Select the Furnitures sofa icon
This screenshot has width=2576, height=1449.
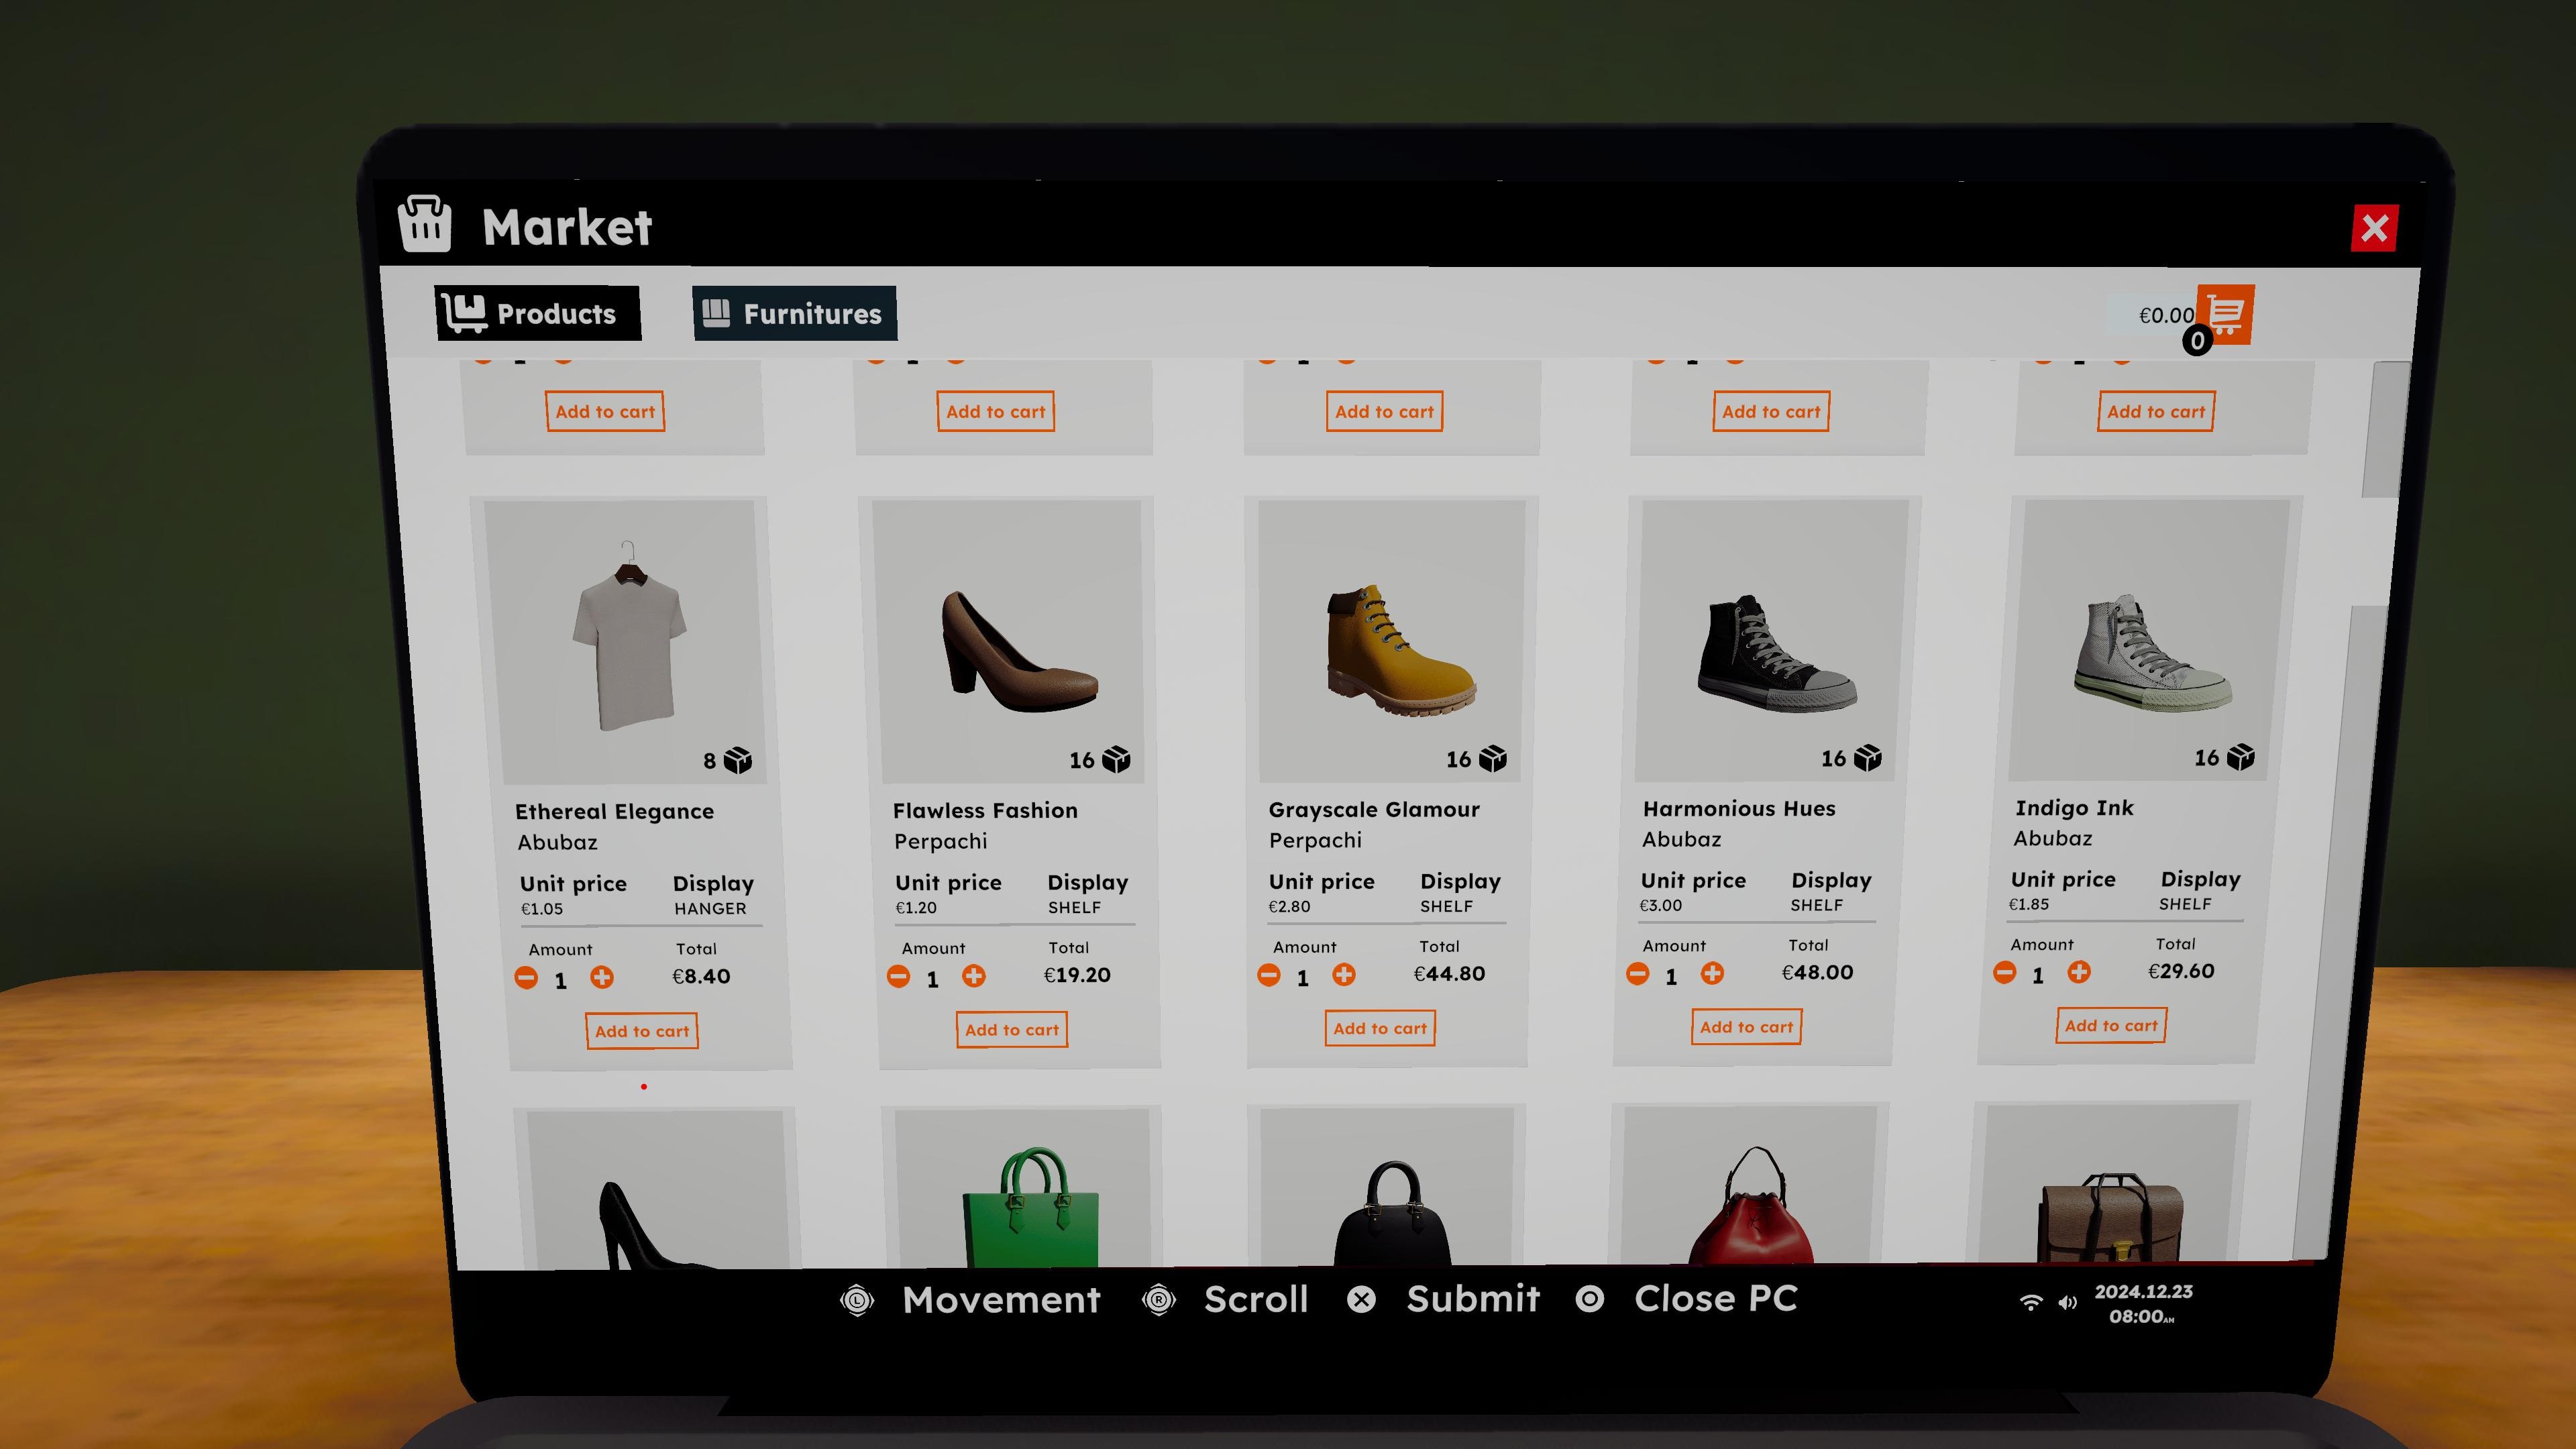click(716, 313)
